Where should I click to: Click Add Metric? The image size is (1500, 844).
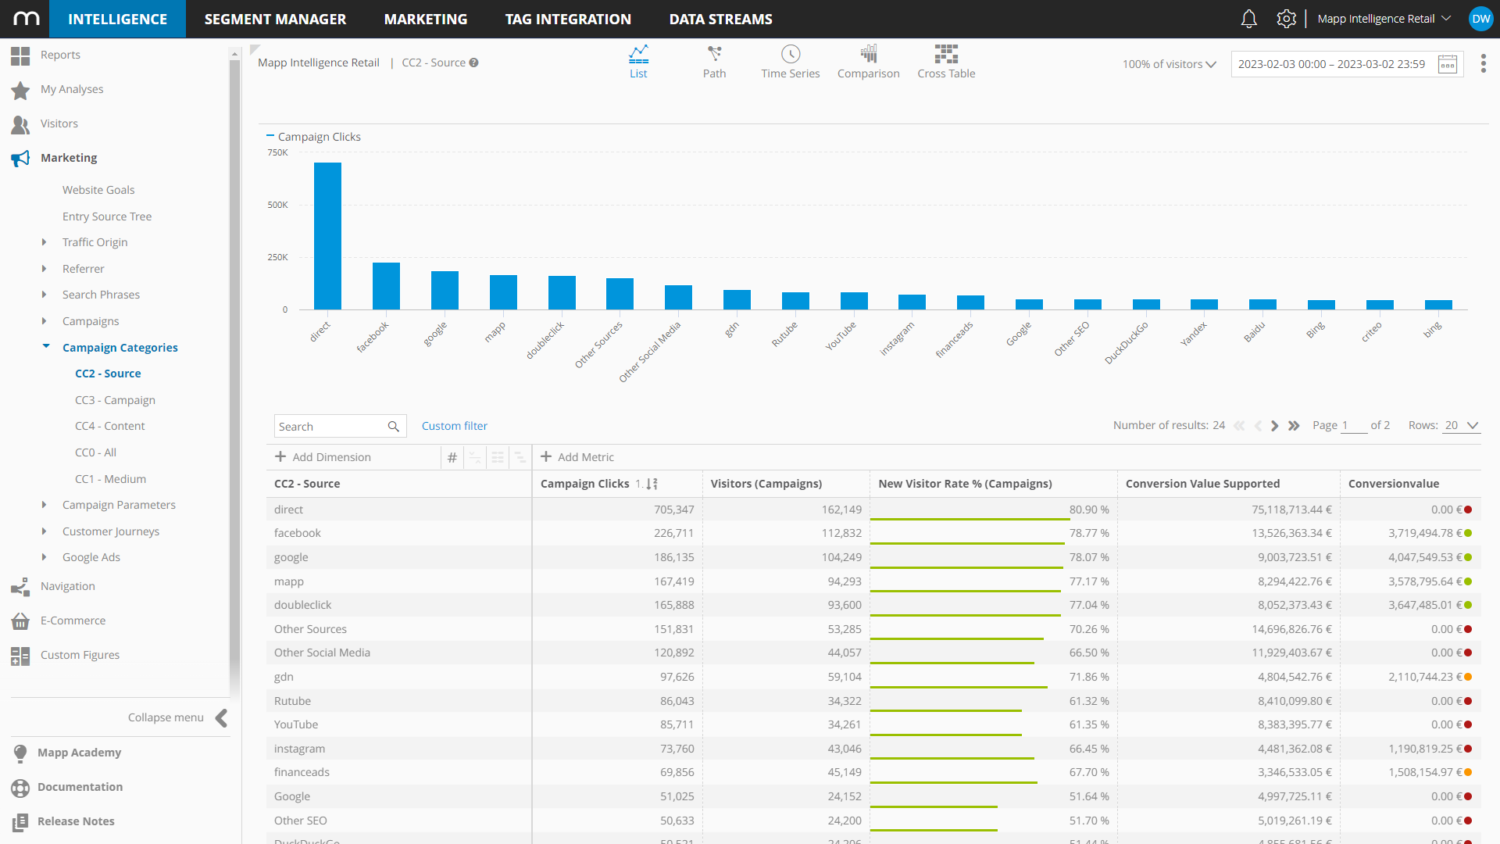pyautogui.click(x=577, y=457)
